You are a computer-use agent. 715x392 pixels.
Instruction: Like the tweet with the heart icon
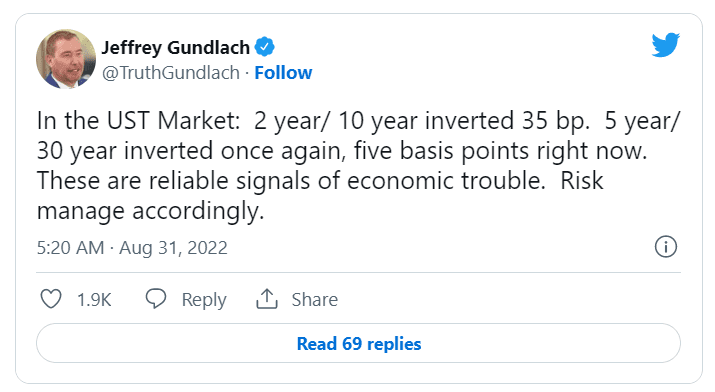pos(51,299)
